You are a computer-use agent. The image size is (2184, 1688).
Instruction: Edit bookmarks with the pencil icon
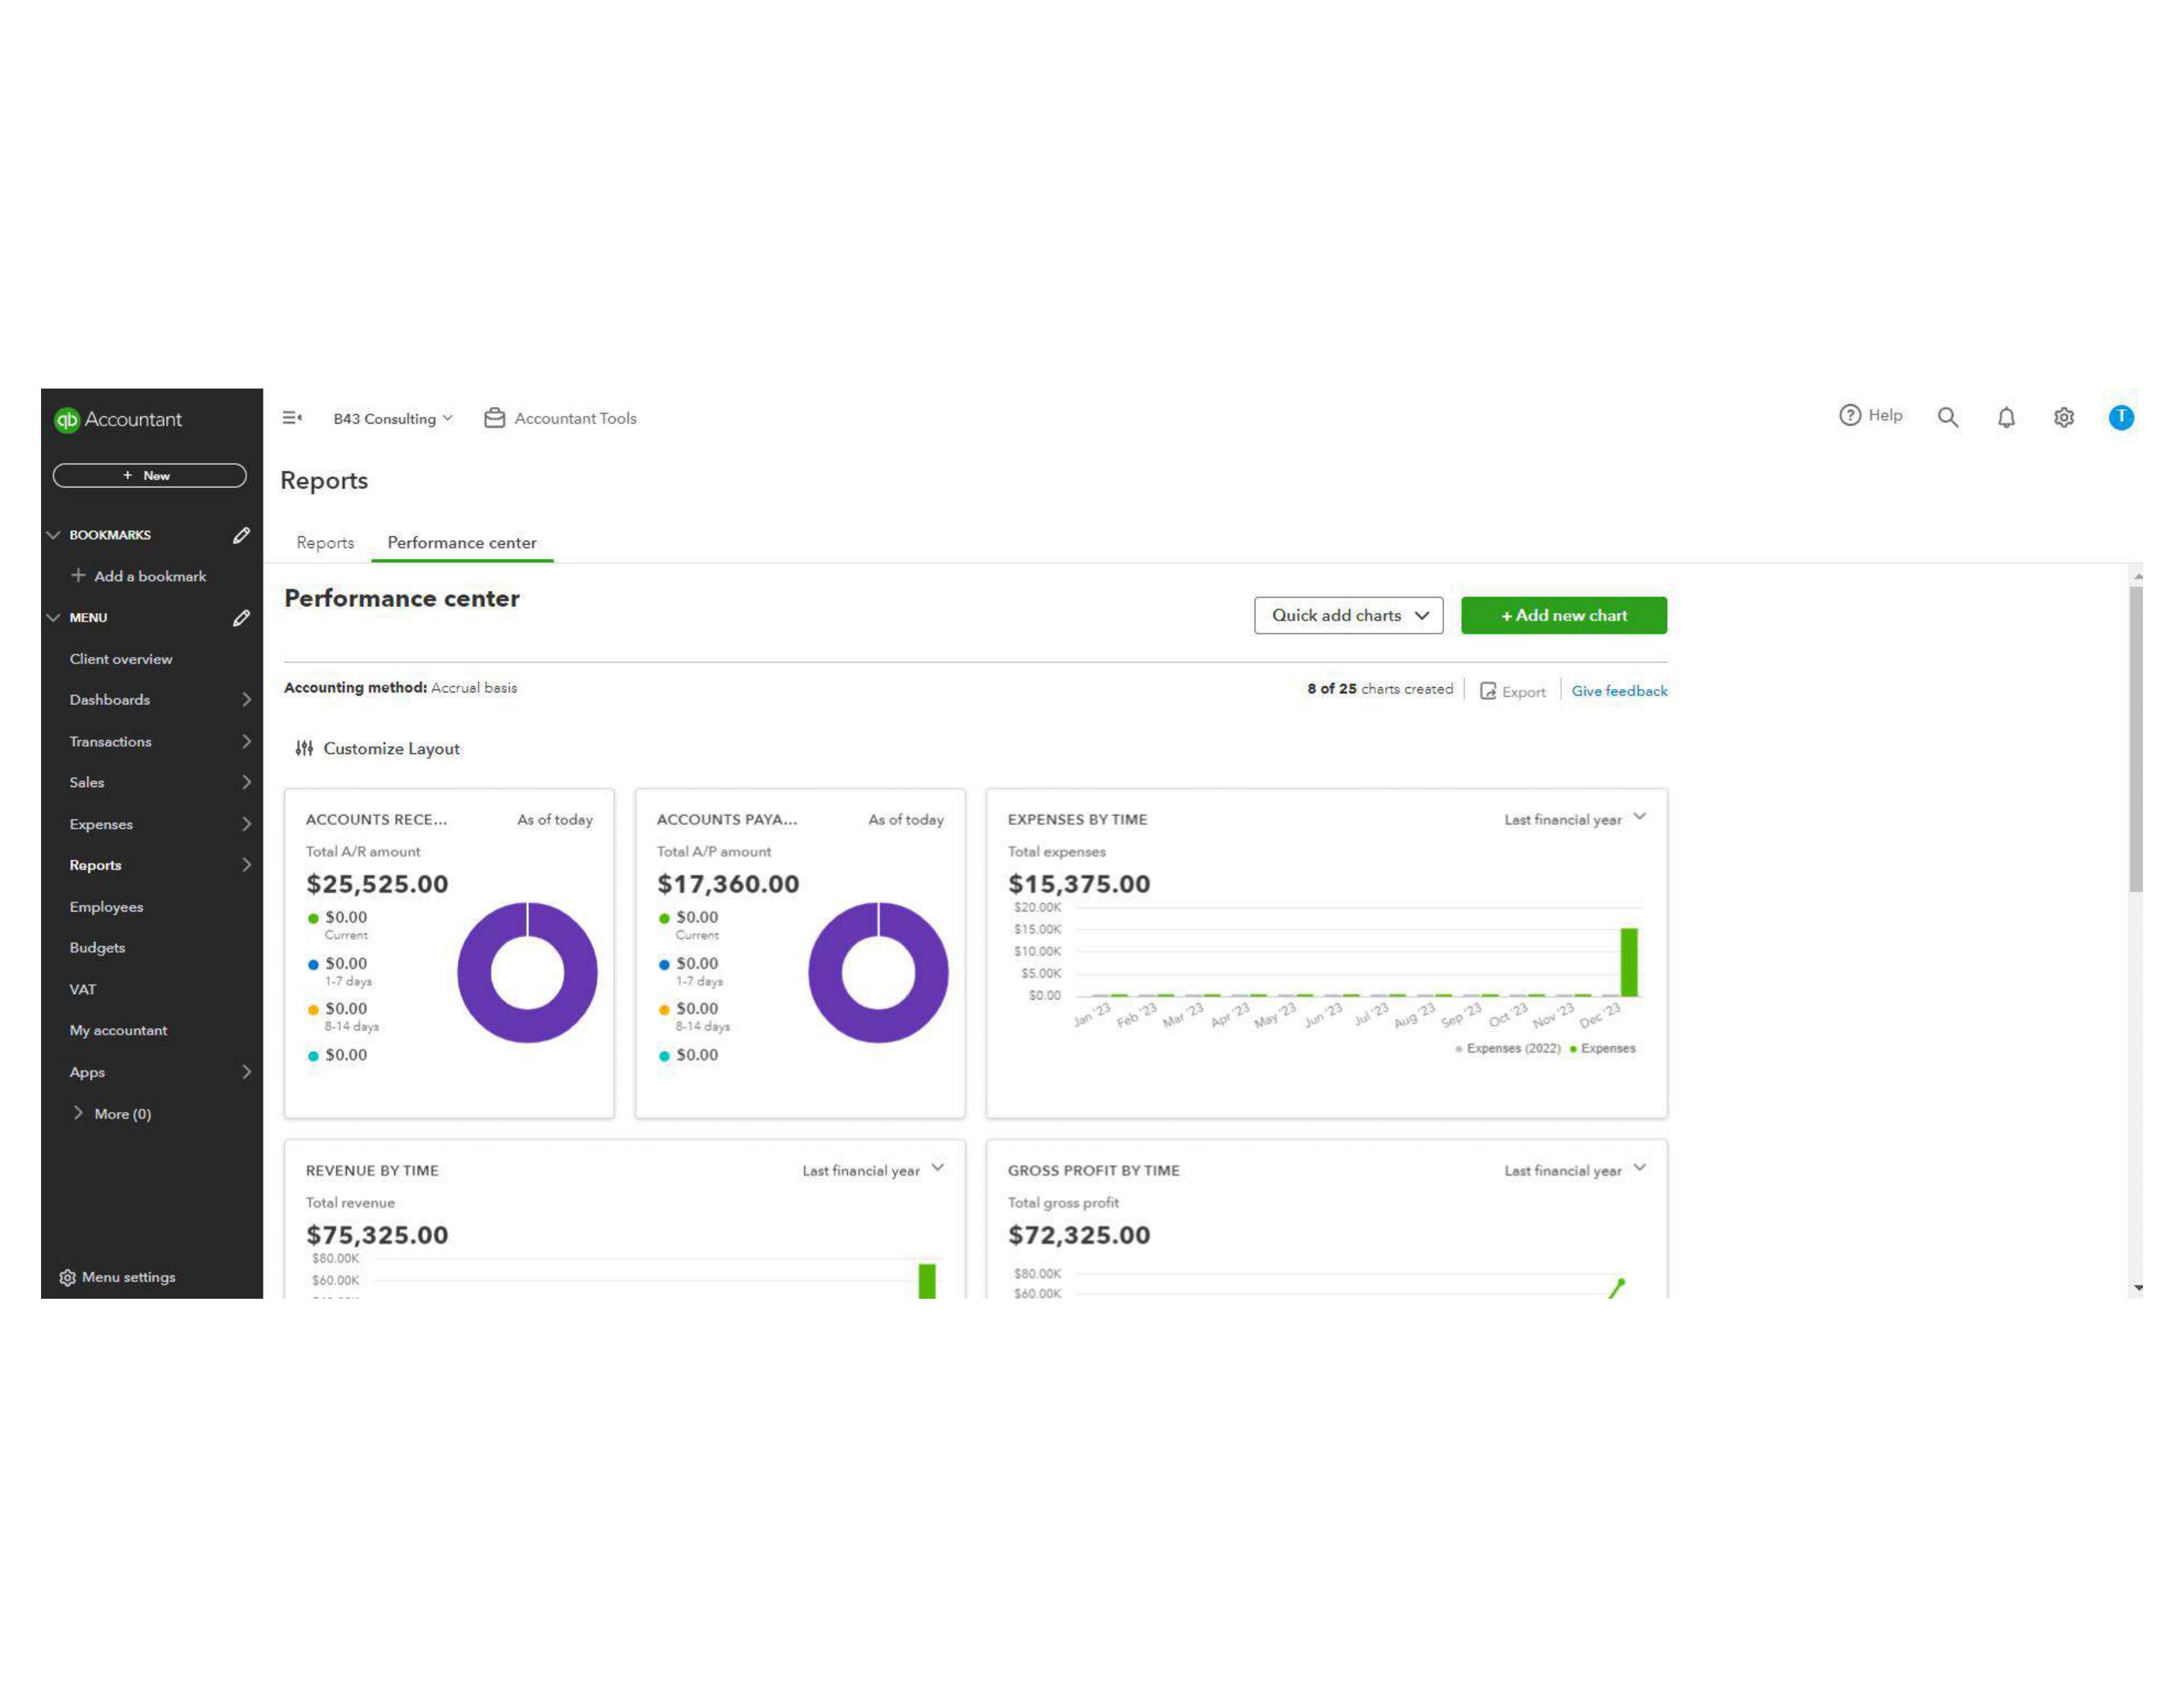point(241,535)
